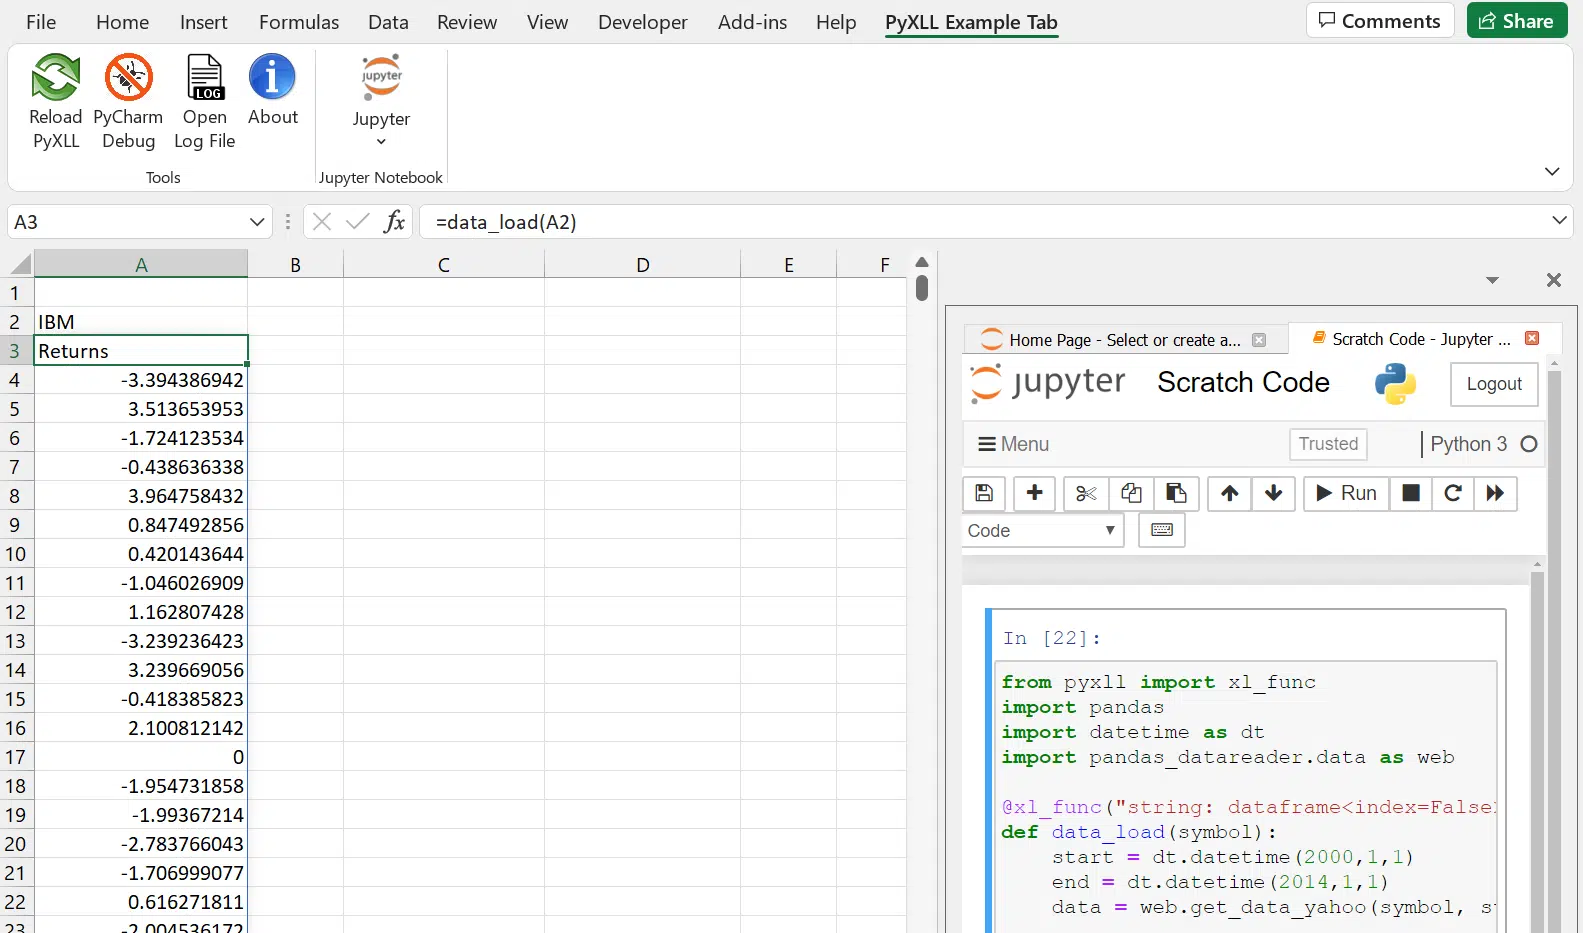Click the Jupyter Logout button
This screenshot has width=1583, height=933.
point(1494,384)
